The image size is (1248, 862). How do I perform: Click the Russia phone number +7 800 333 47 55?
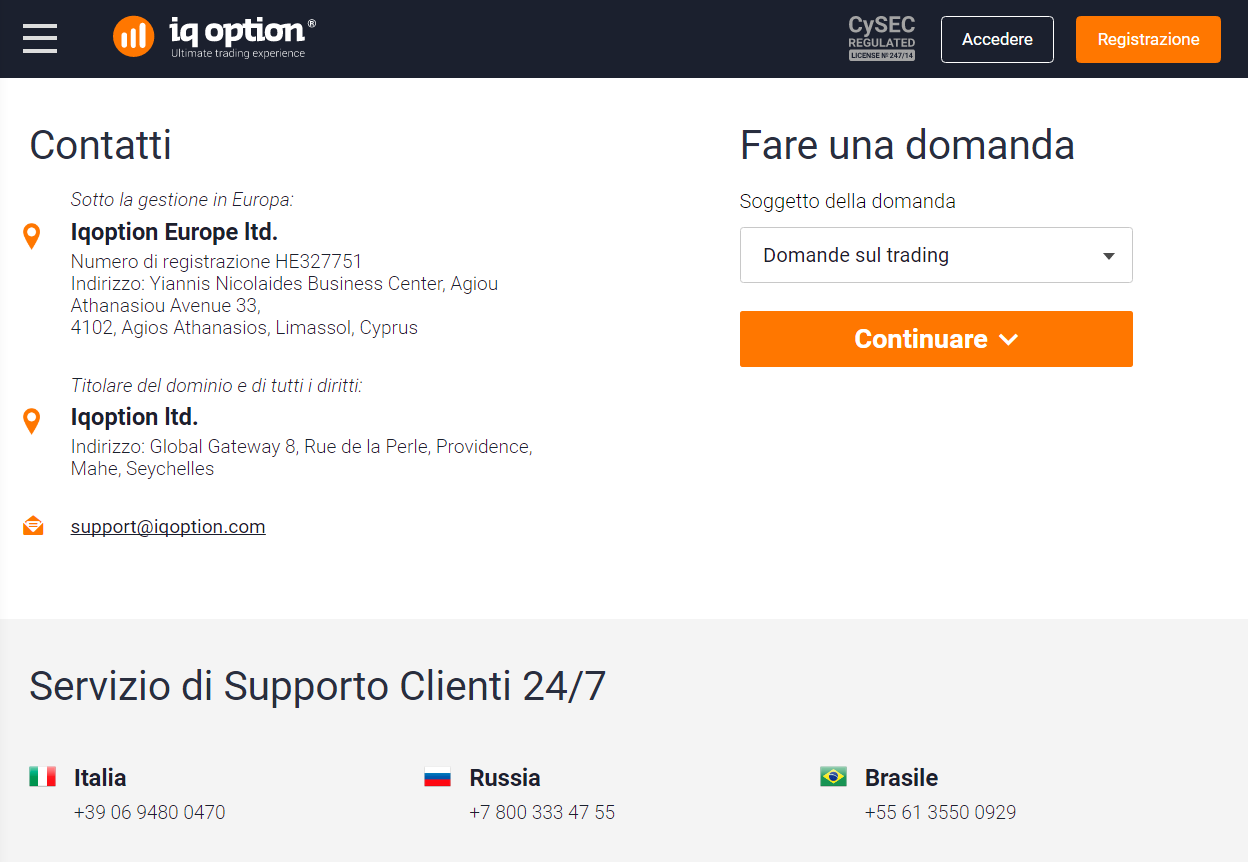[542, 812]
